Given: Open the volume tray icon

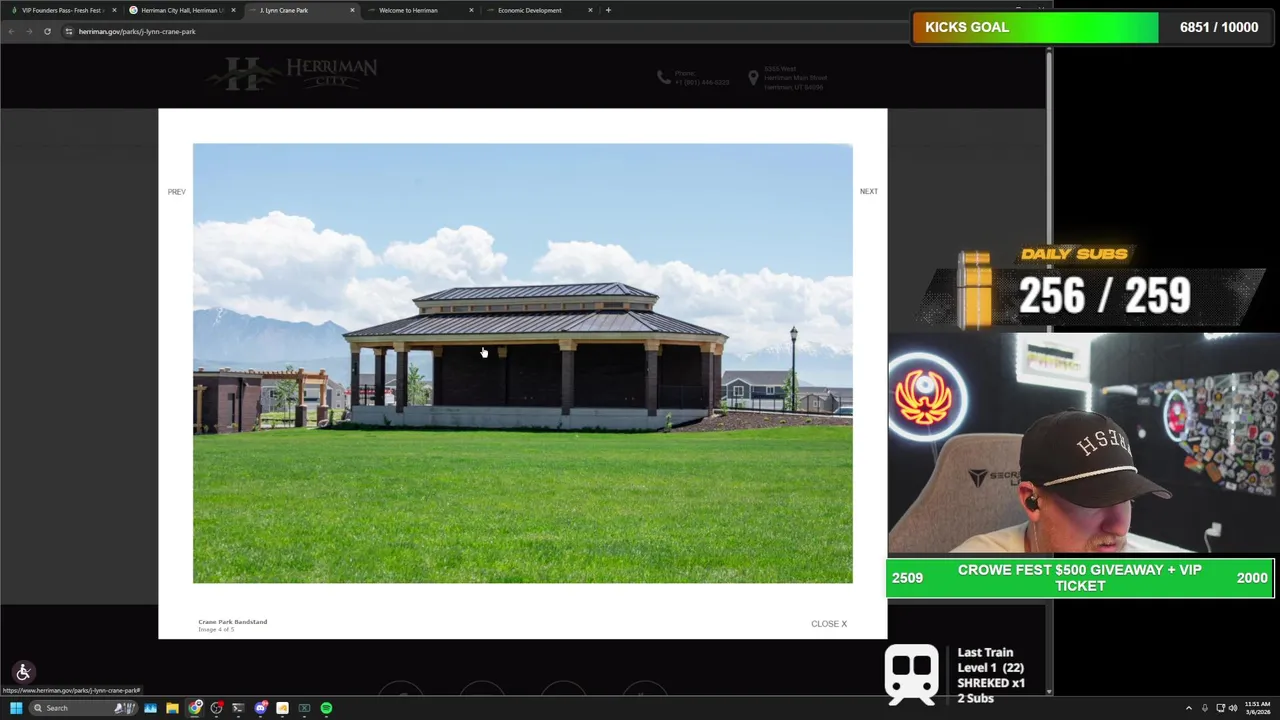Looking at the screenshot, I should coord(1232,708).
